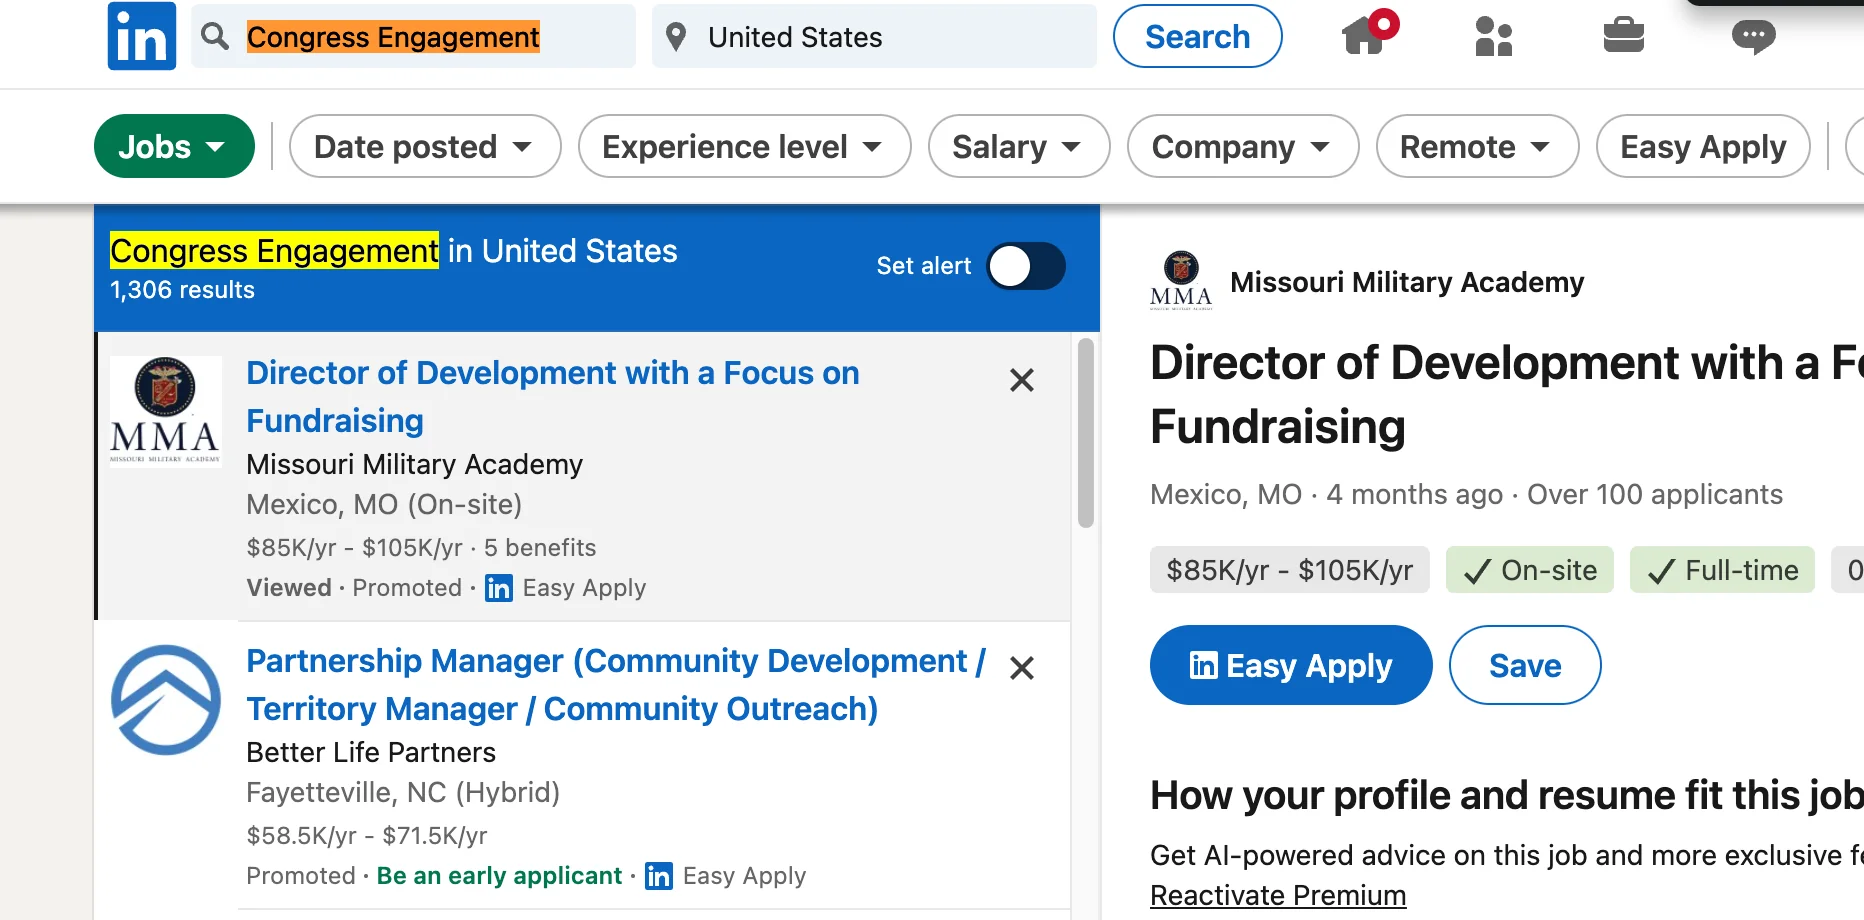Open Director of Development job title link
The image size is (1864, 920).
point(552,396)
